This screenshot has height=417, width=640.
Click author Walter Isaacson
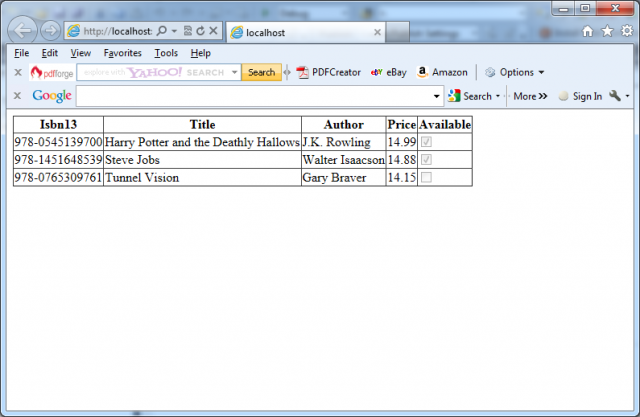(344, 160)
